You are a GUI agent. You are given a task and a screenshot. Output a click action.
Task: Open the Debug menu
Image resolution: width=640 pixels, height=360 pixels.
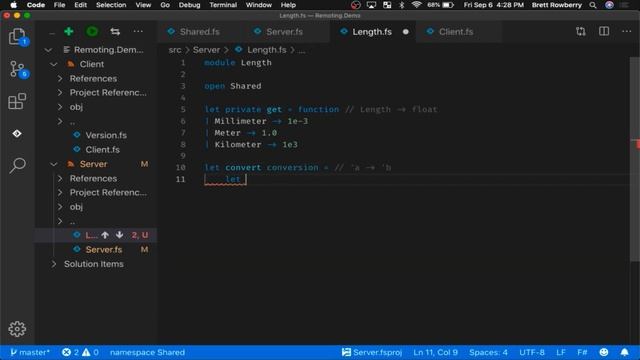click(x=189, y=5)
